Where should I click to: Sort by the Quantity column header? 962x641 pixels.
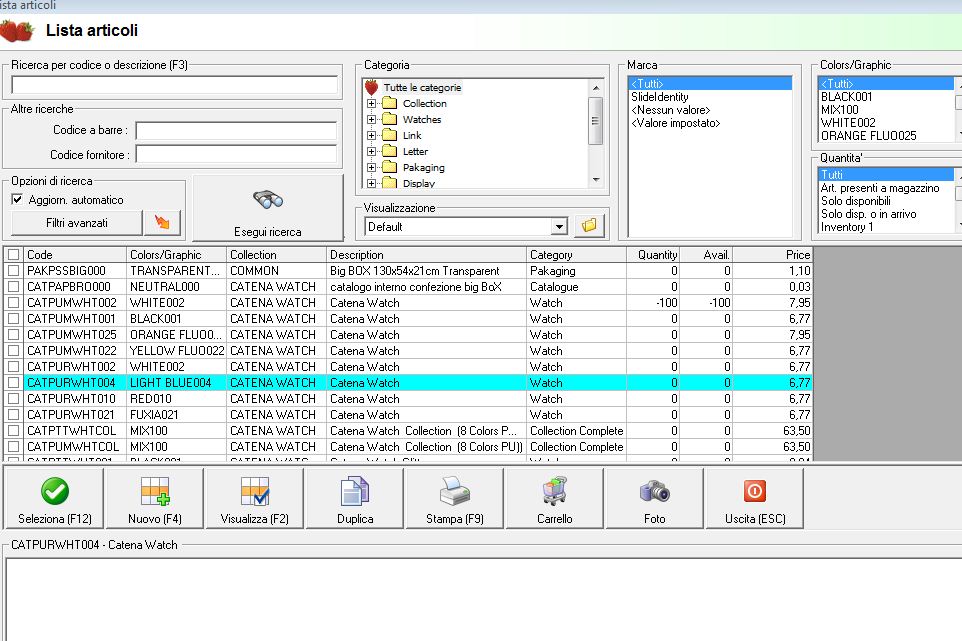tap(653, 255)
